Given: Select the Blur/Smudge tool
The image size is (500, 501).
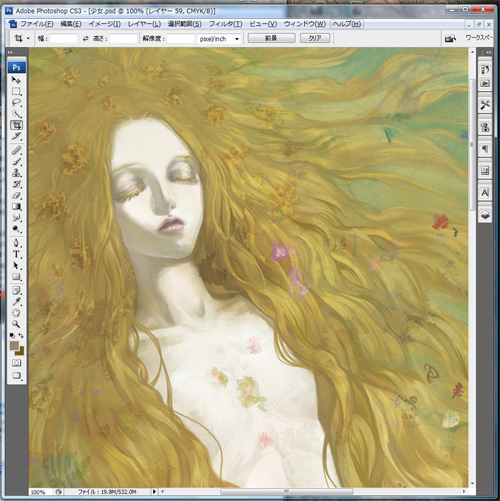Looking at the screenshot, I should click(16, 218).
